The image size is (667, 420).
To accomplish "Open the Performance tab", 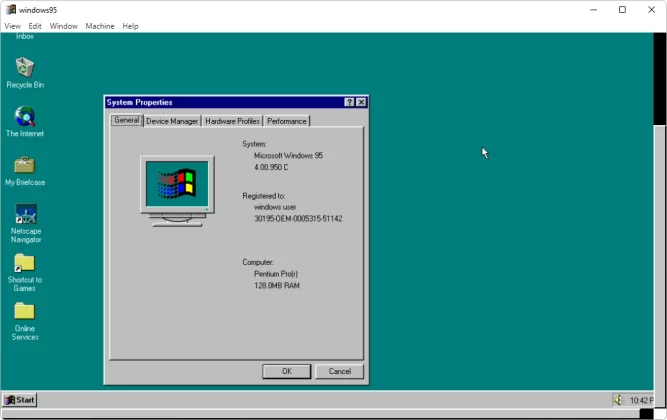I will coord(287,121).
